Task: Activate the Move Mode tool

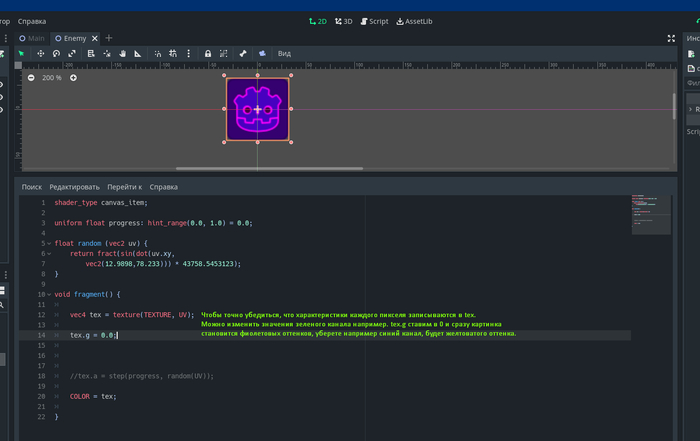Action: pos(41,53)
